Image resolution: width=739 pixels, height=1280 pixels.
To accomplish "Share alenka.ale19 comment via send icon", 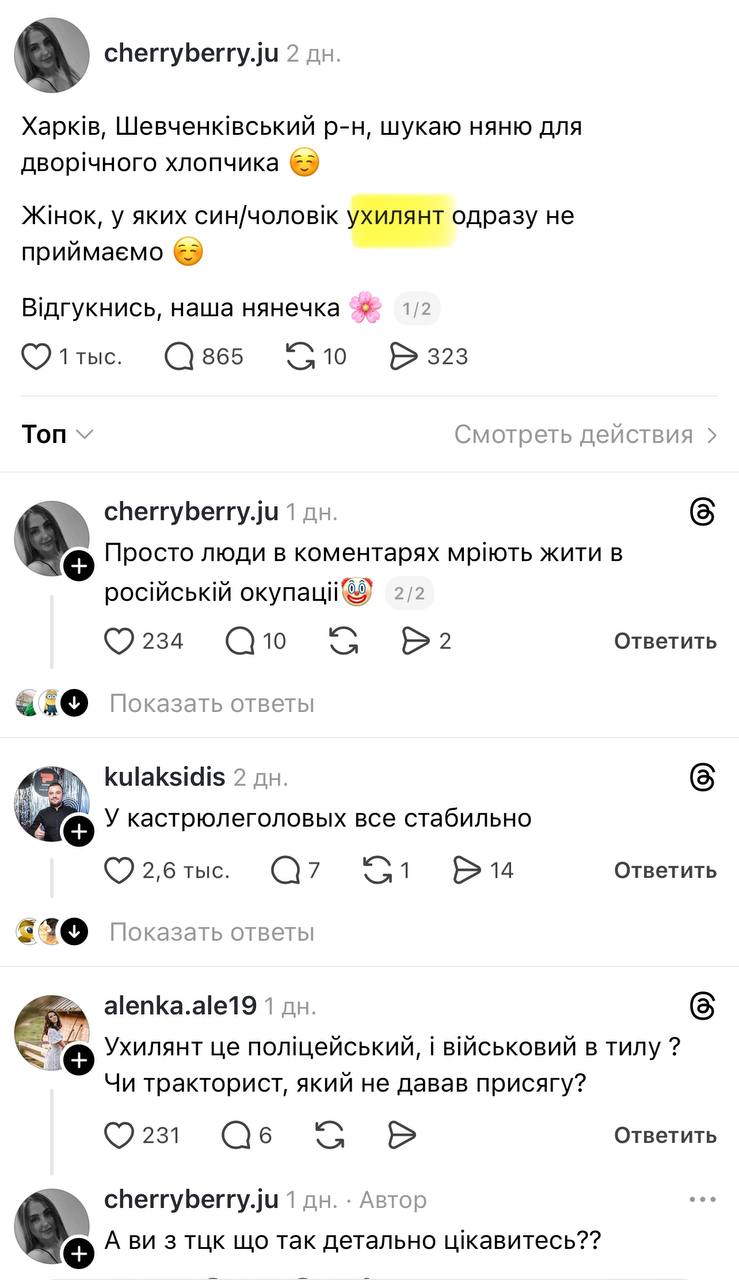I will (401, 1135).
